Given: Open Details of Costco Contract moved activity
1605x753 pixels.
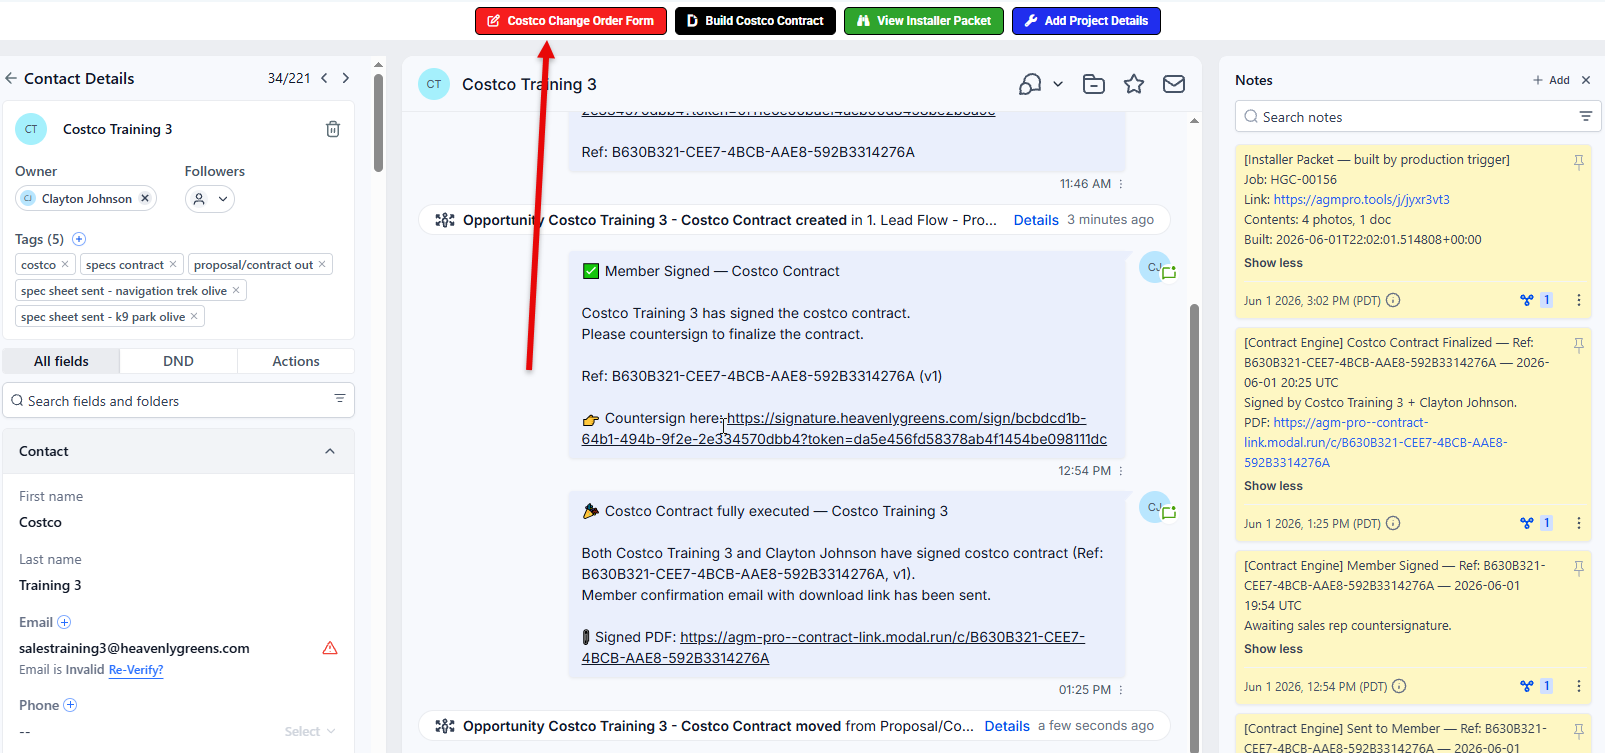Looking at the screenshot, I should tap(1007, 726).
